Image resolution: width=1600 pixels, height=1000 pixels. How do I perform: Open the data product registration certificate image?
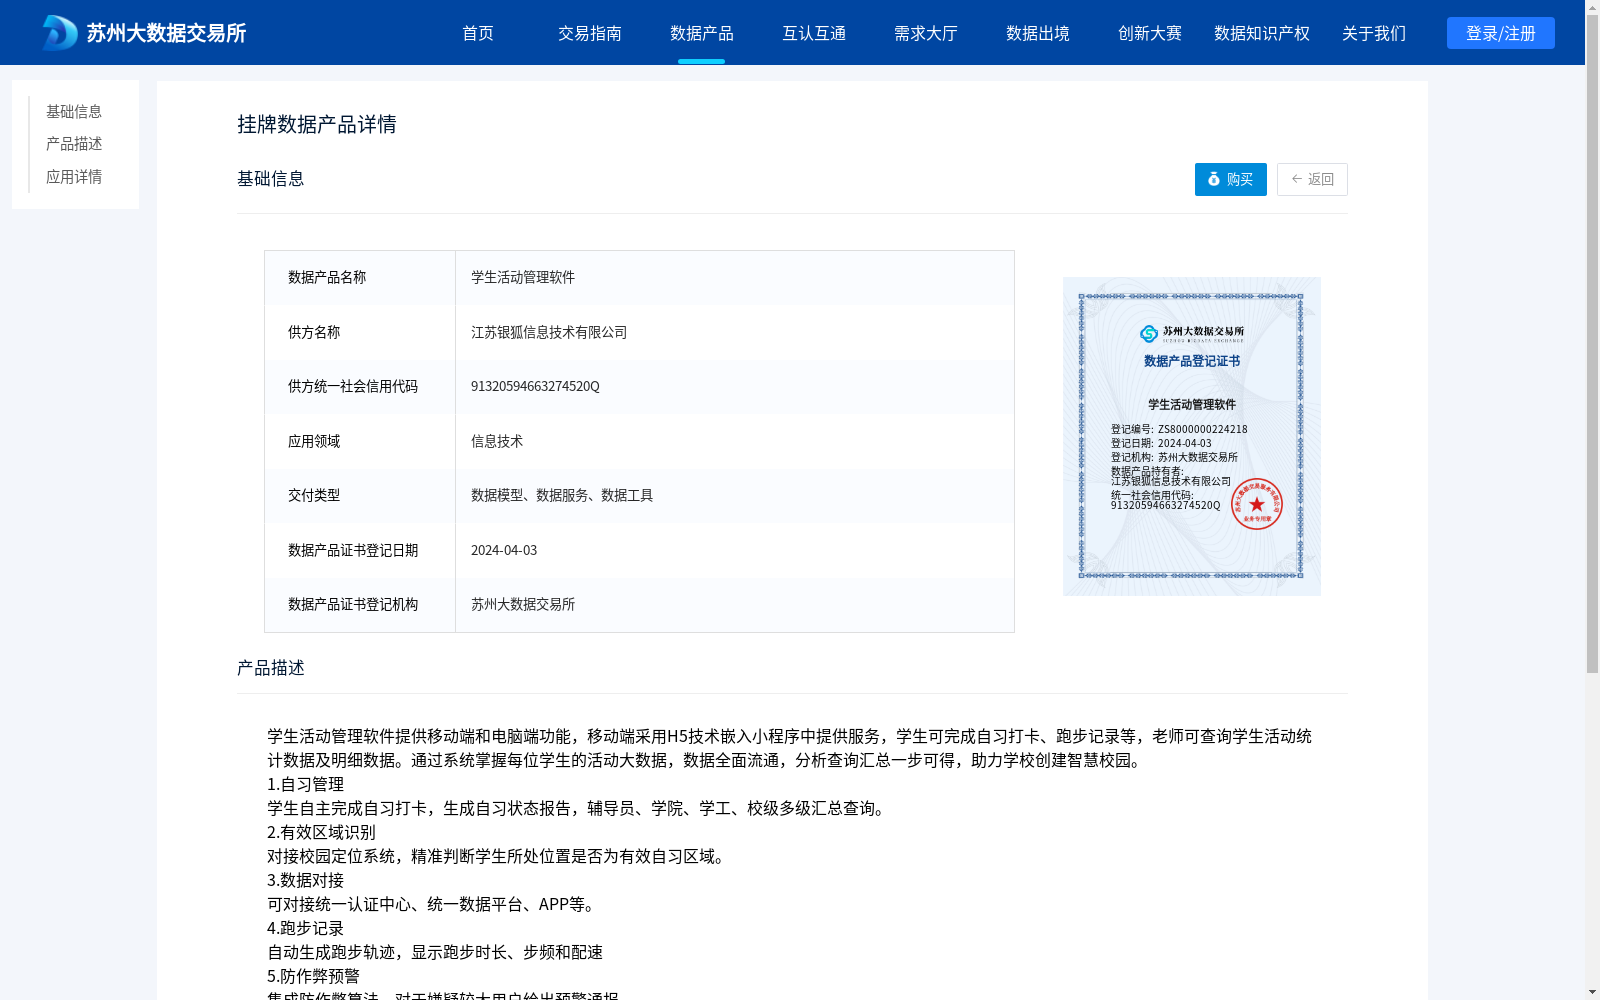(1192, 436)
